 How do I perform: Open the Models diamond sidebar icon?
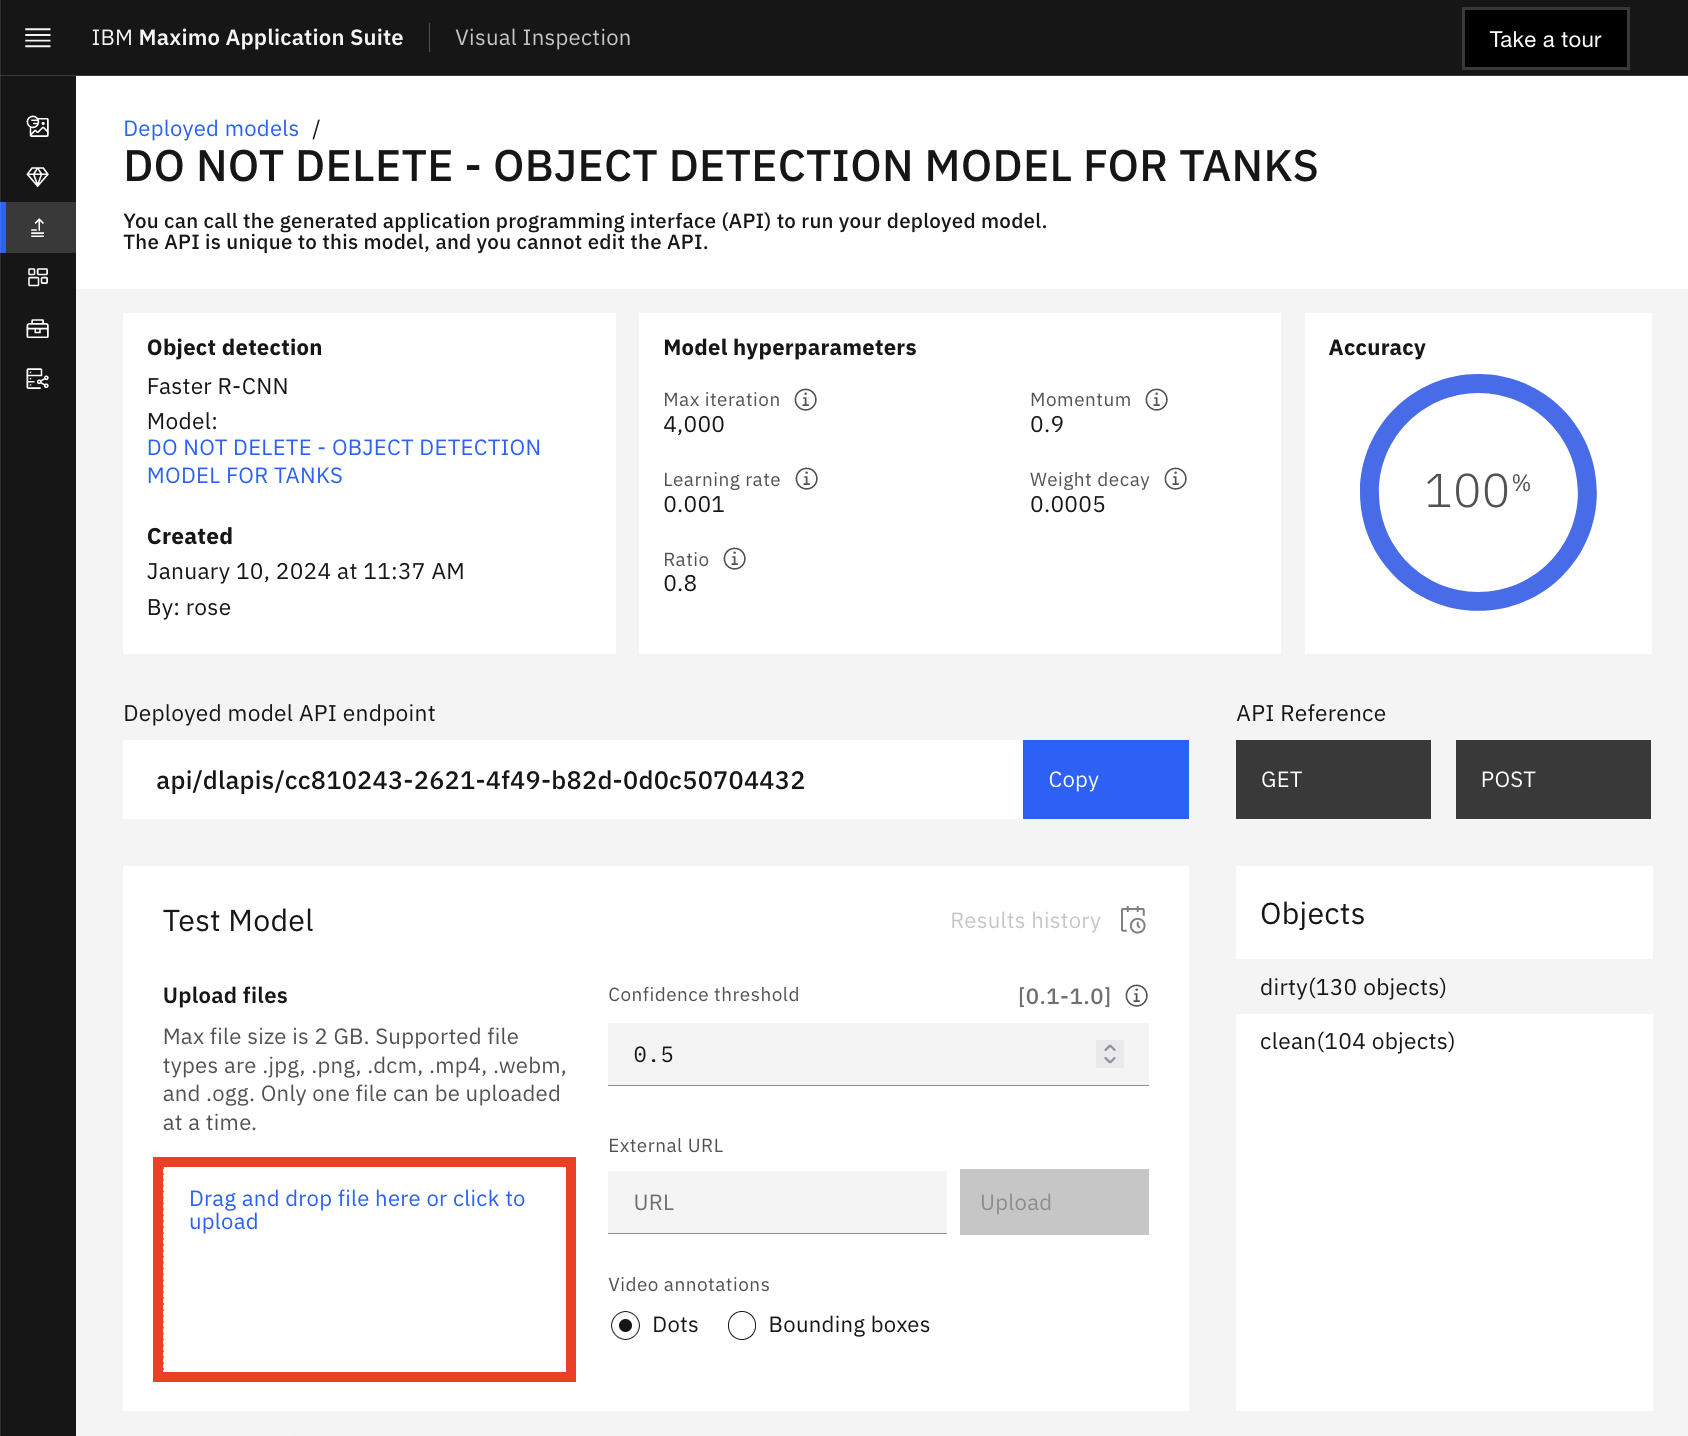(38, 177)
